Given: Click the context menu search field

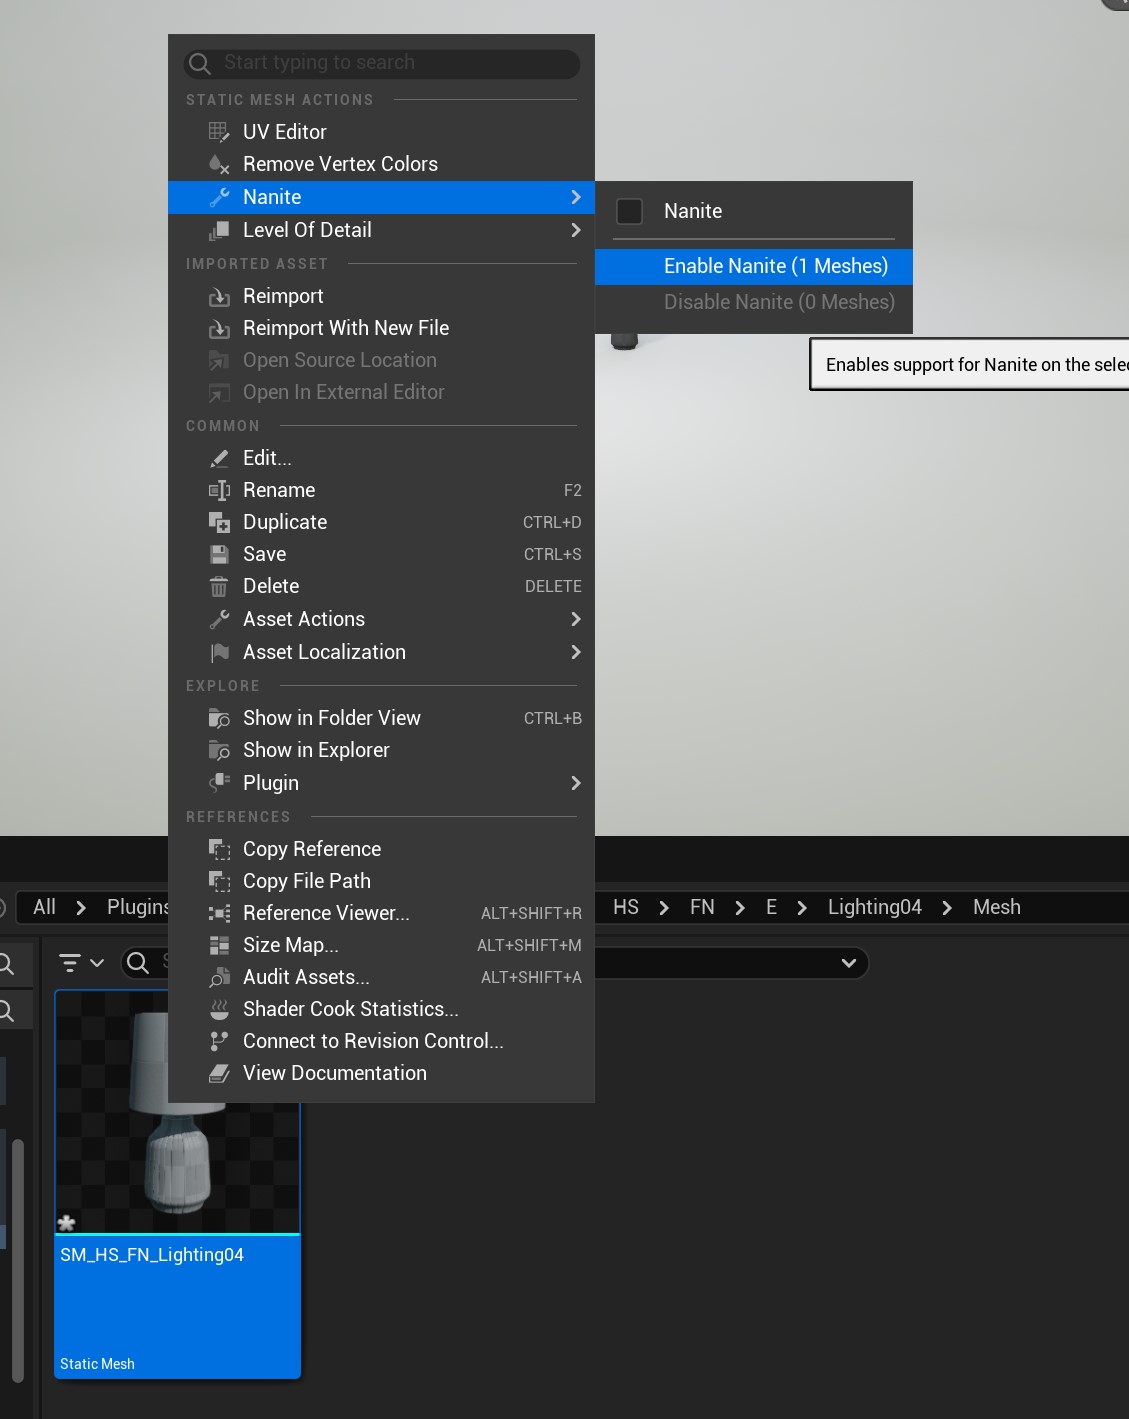Looking at the screenshot, I should coord(382,63).
